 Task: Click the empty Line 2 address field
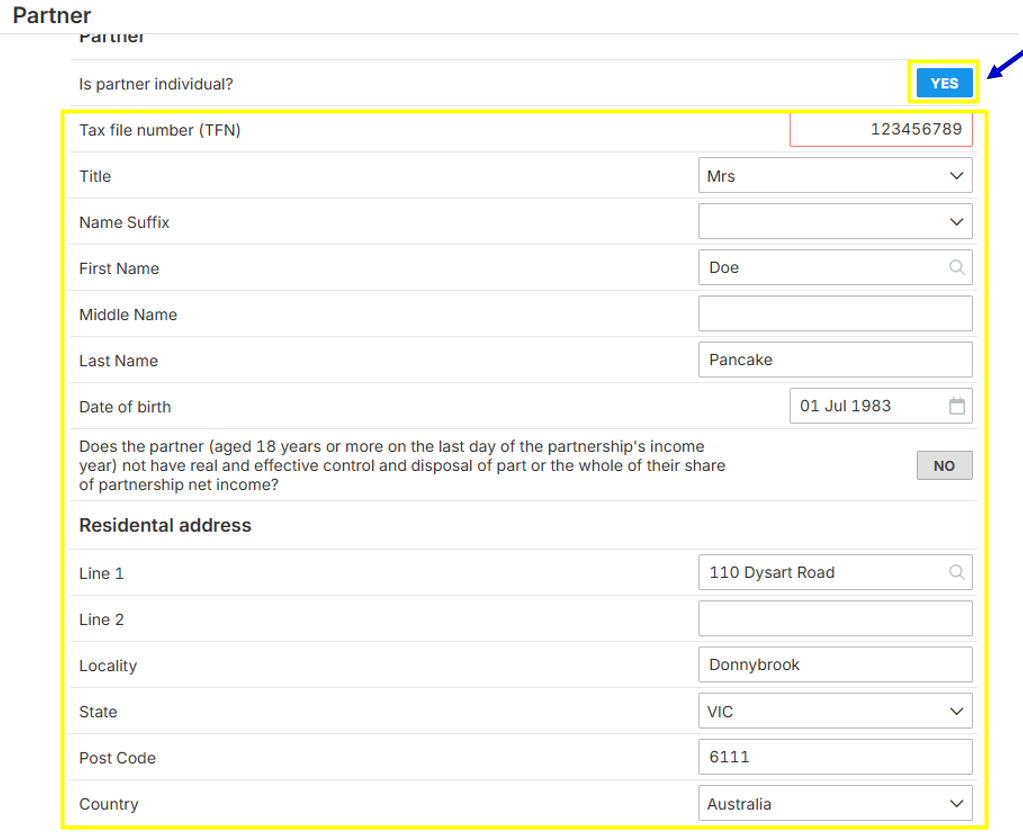click(835, 618)
